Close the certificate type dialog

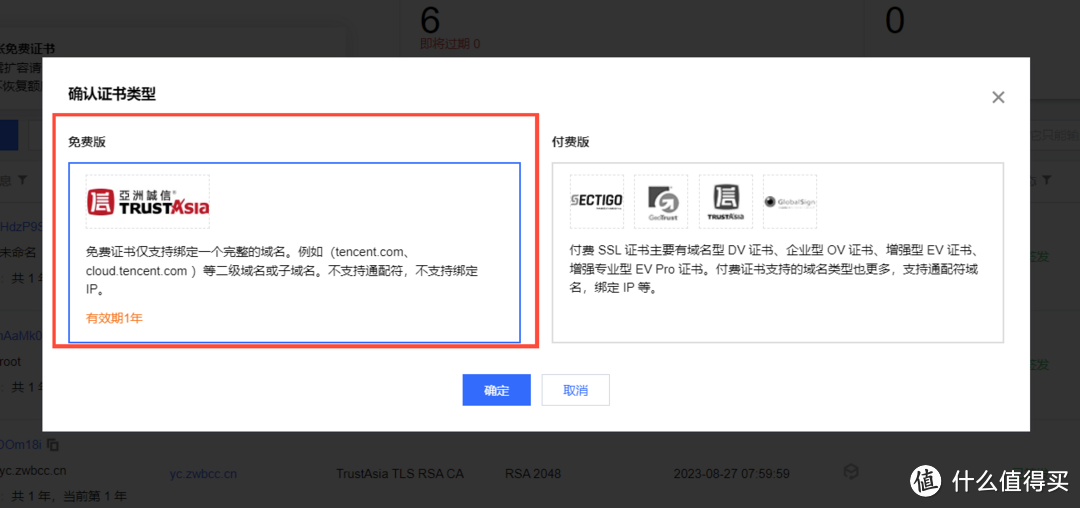998,98
